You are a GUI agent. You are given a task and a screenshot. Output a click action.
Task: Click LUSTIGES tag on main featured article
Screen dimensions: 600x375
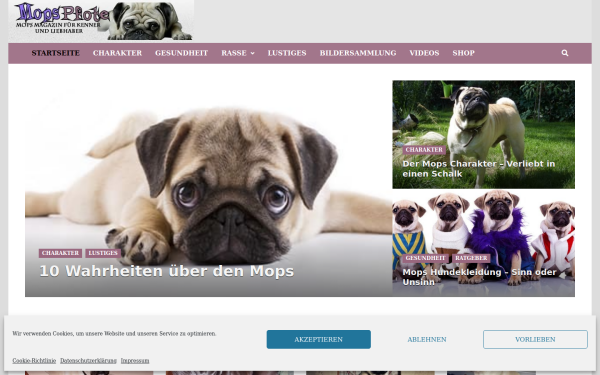[x=103, y=253]
